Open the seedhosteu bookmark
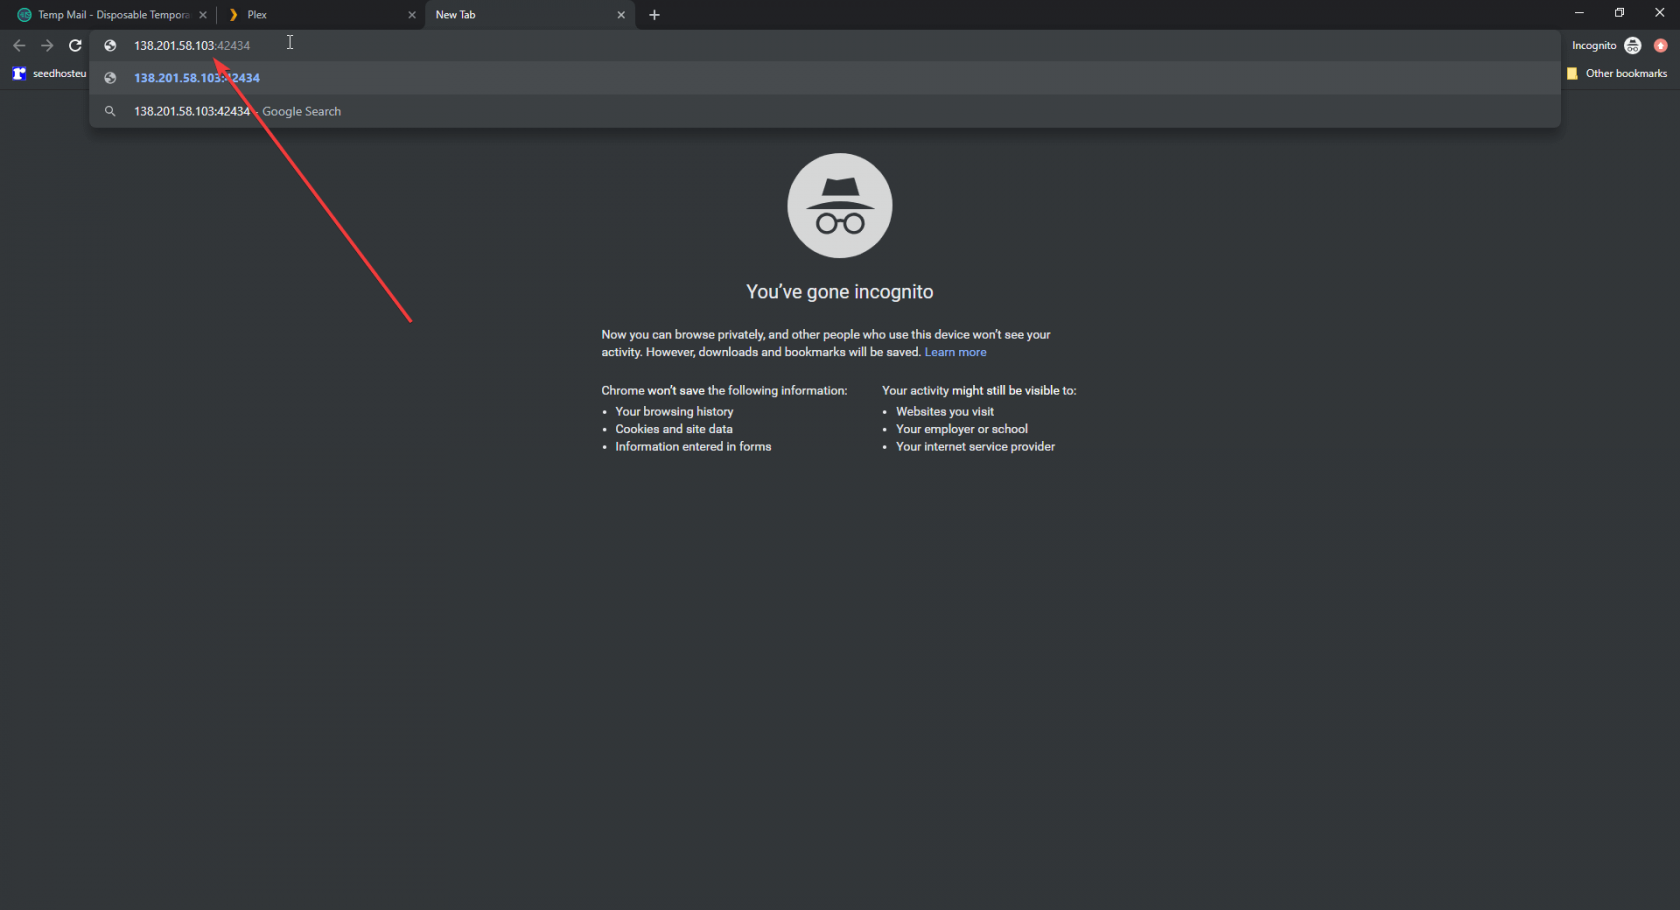 coord(50,73)
